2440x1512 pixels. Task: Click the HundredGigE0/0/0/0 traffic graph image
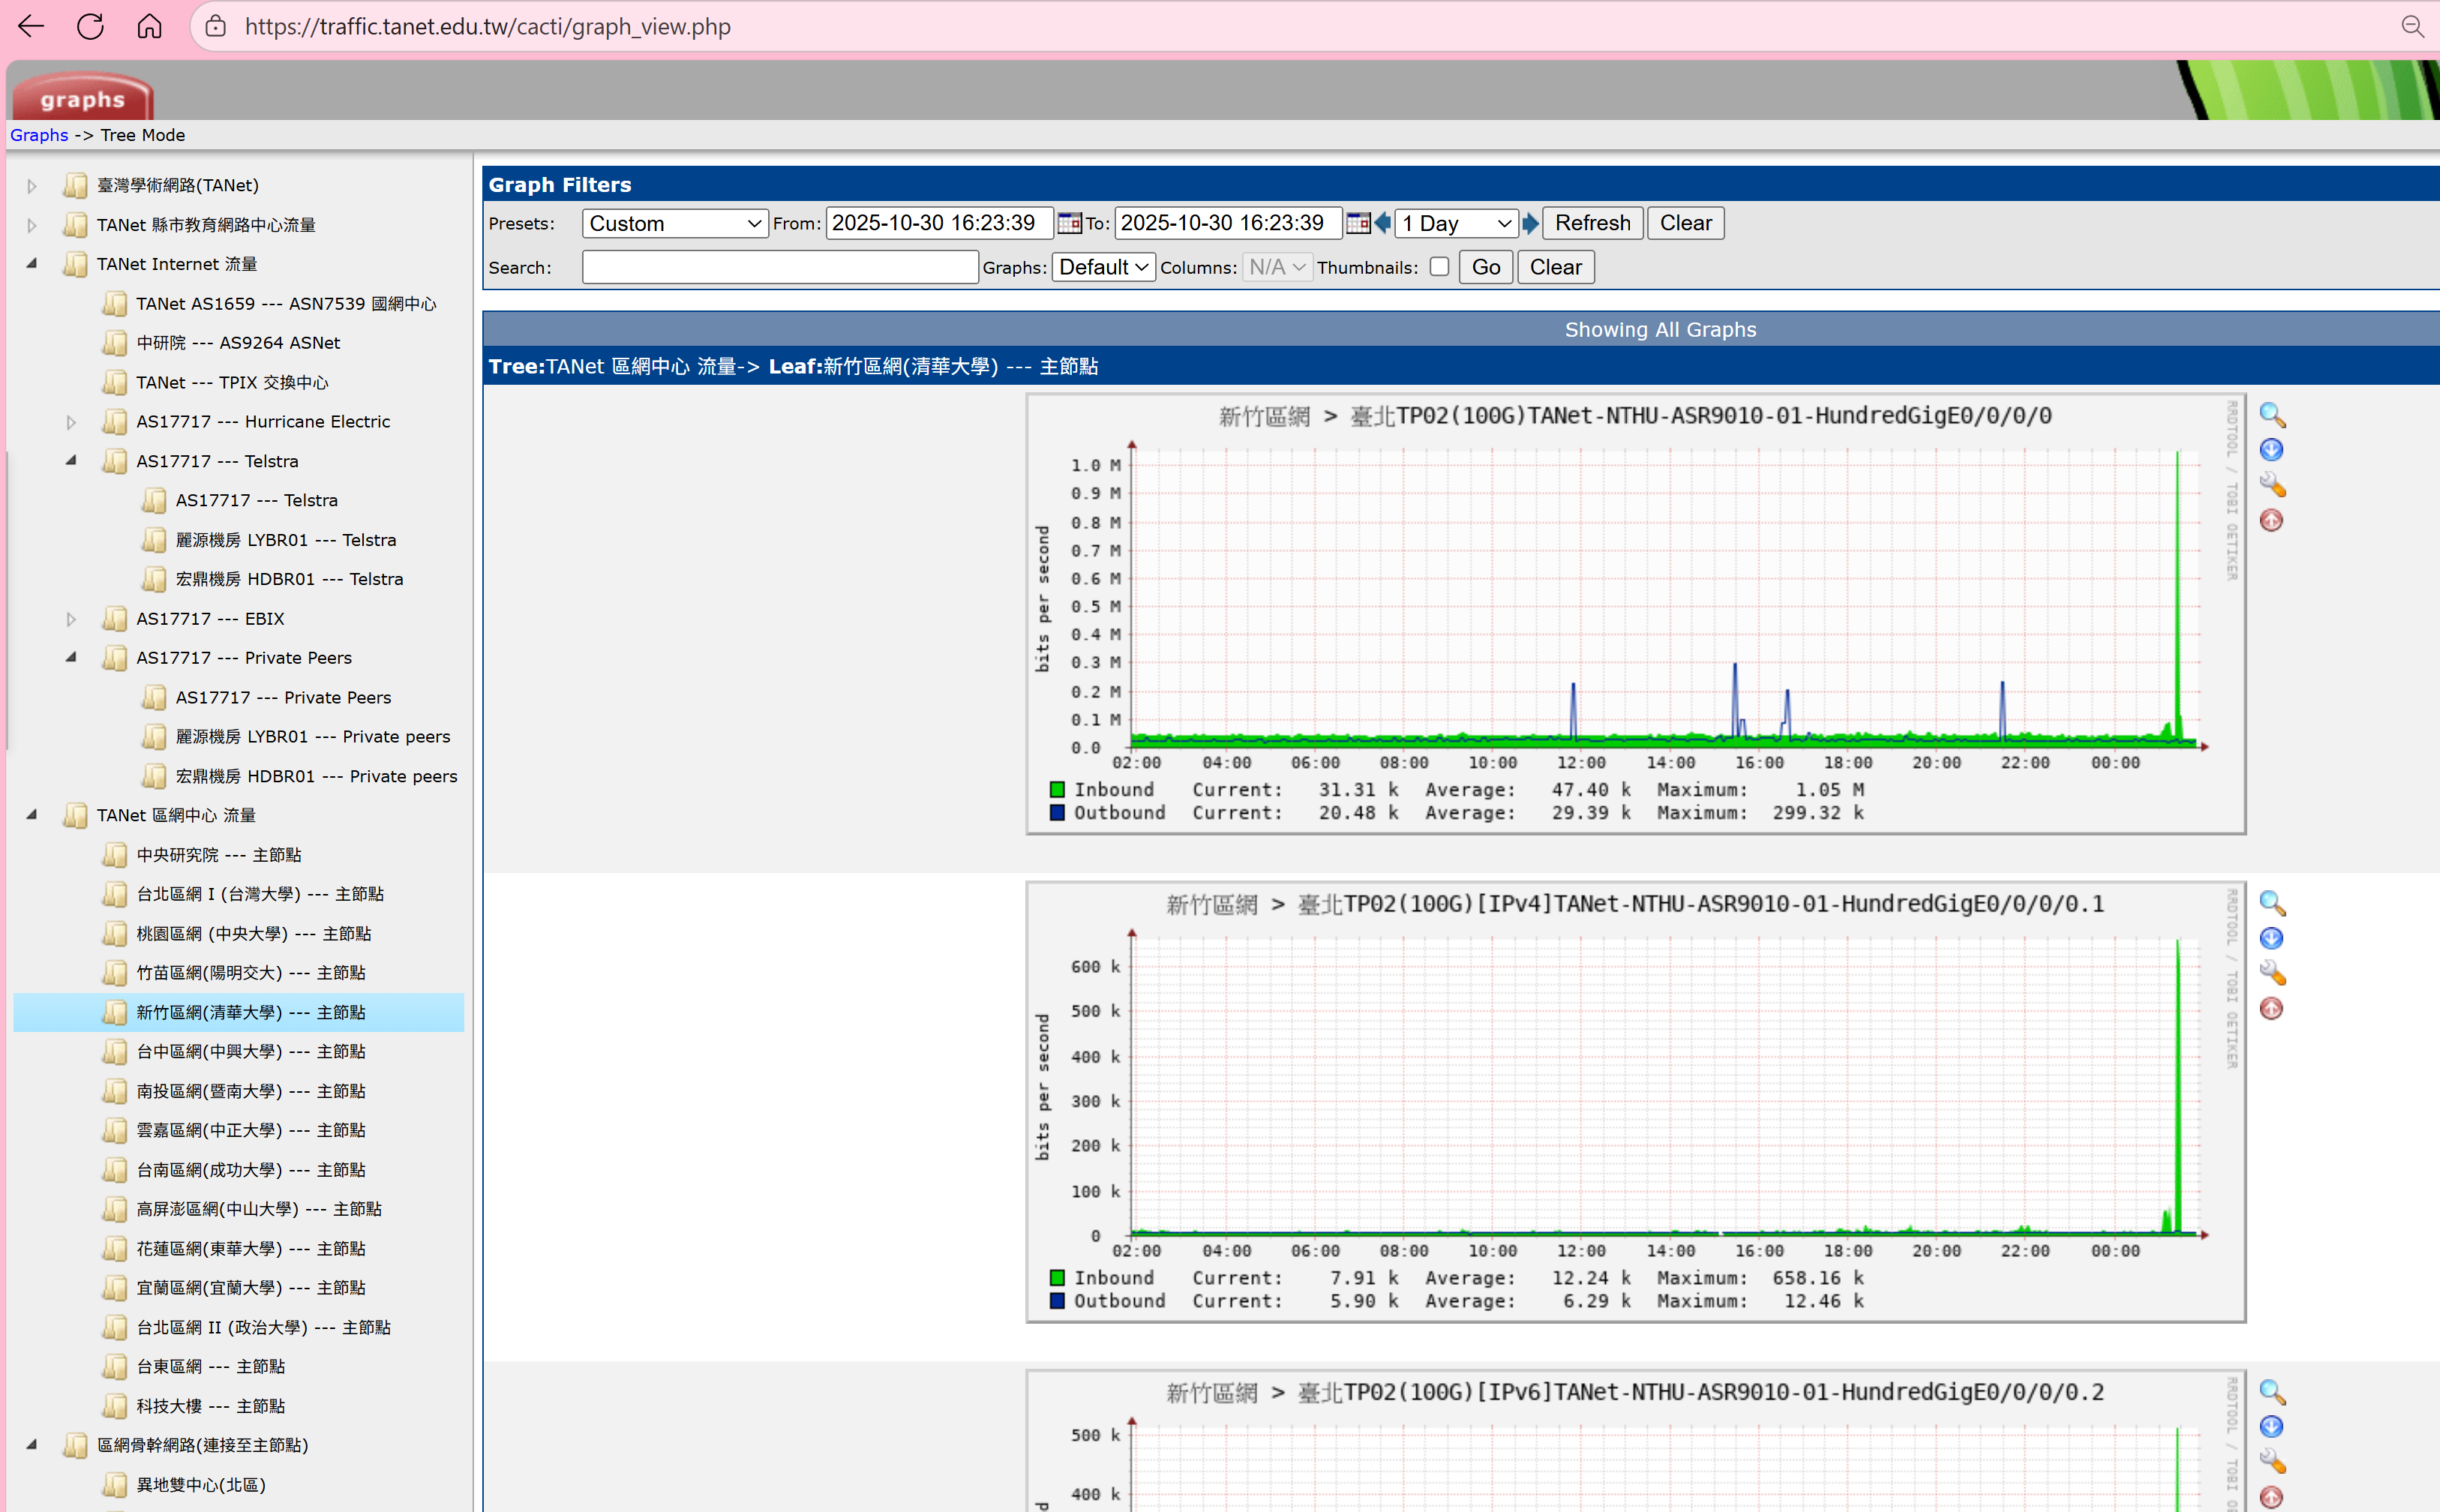(x=1636, y=614)
